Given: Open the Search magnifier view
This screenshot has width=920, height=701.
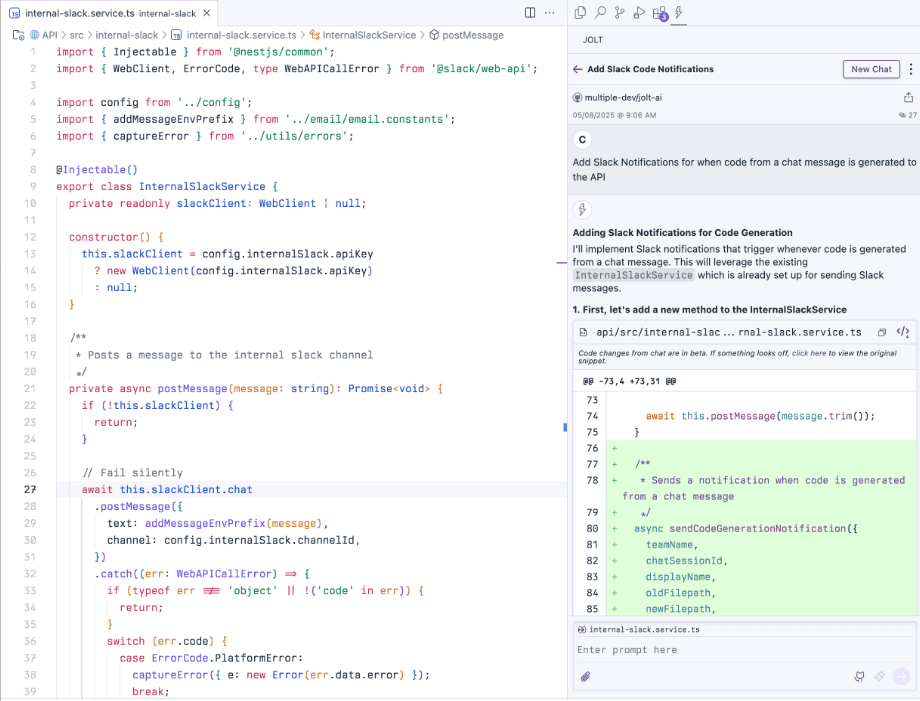Looking at the screenshot, I should click(600, 12).
